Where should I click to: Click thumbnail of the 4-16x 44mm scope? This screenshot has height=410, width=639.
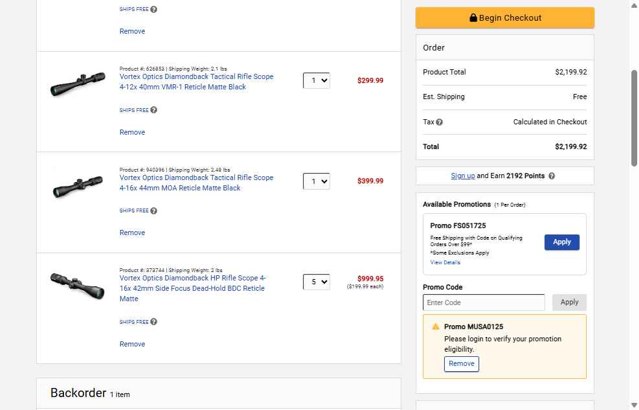click(77, 187)
